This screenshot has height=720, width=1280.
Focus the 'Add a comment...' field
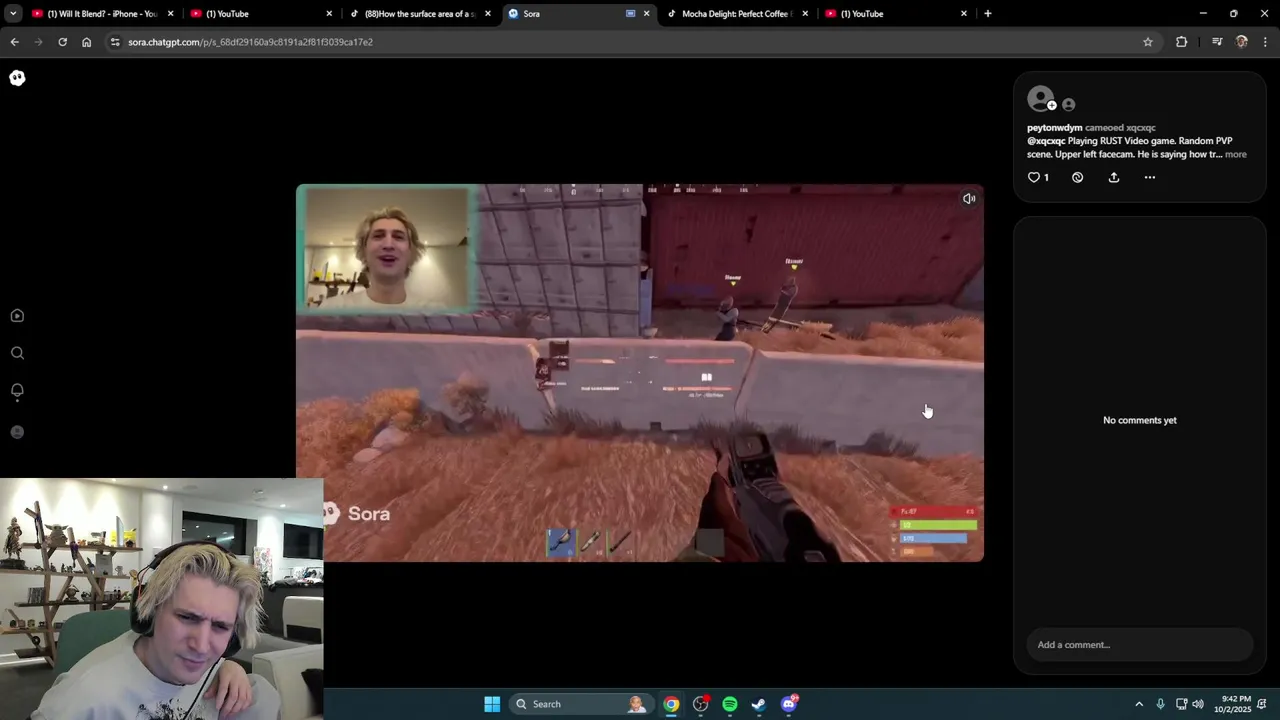(1140, 645)
